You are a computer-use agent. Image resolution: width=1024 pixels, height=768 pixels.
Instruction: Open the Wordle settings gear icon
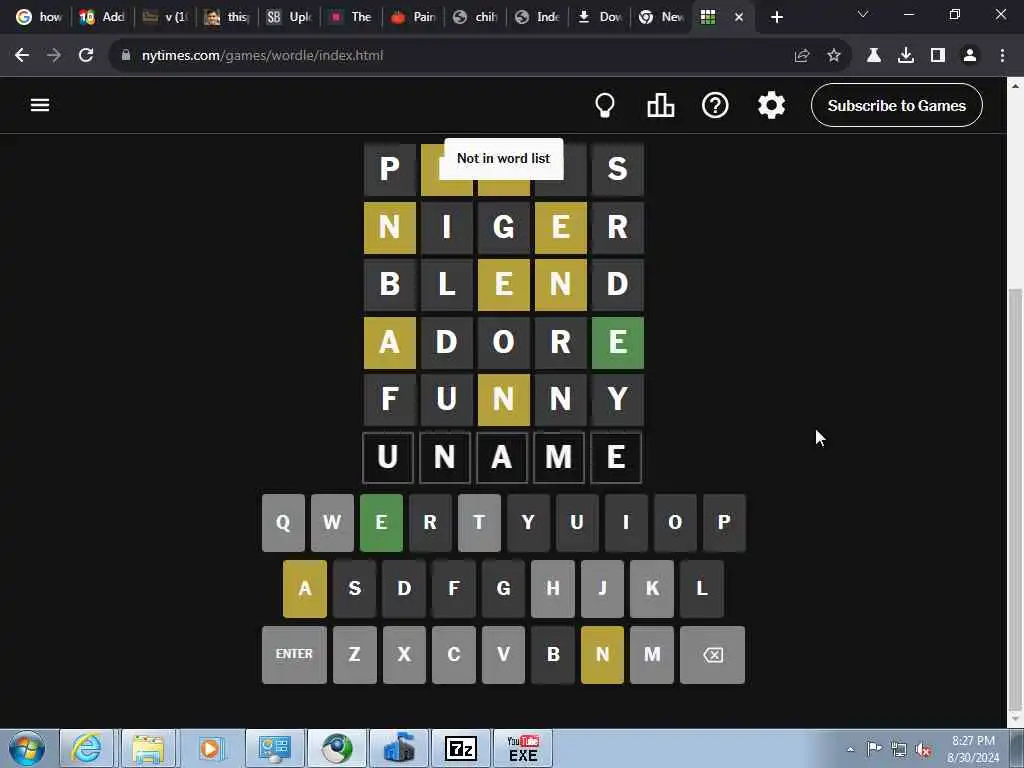771,105
